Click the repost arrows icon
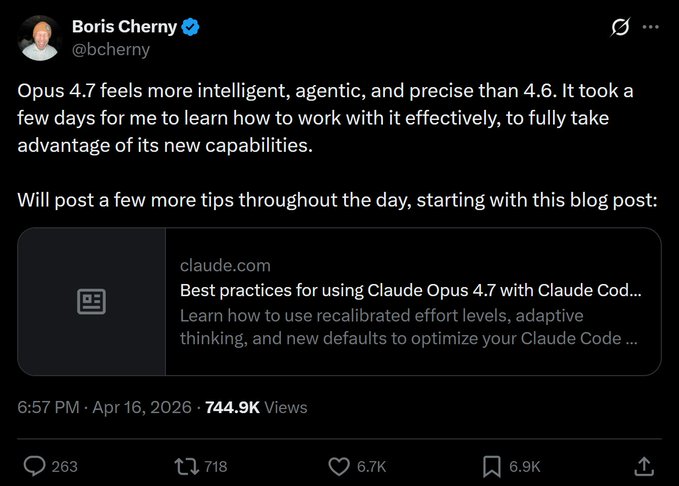This screenshot has height=486, width=679. click(x=187, y=467)
